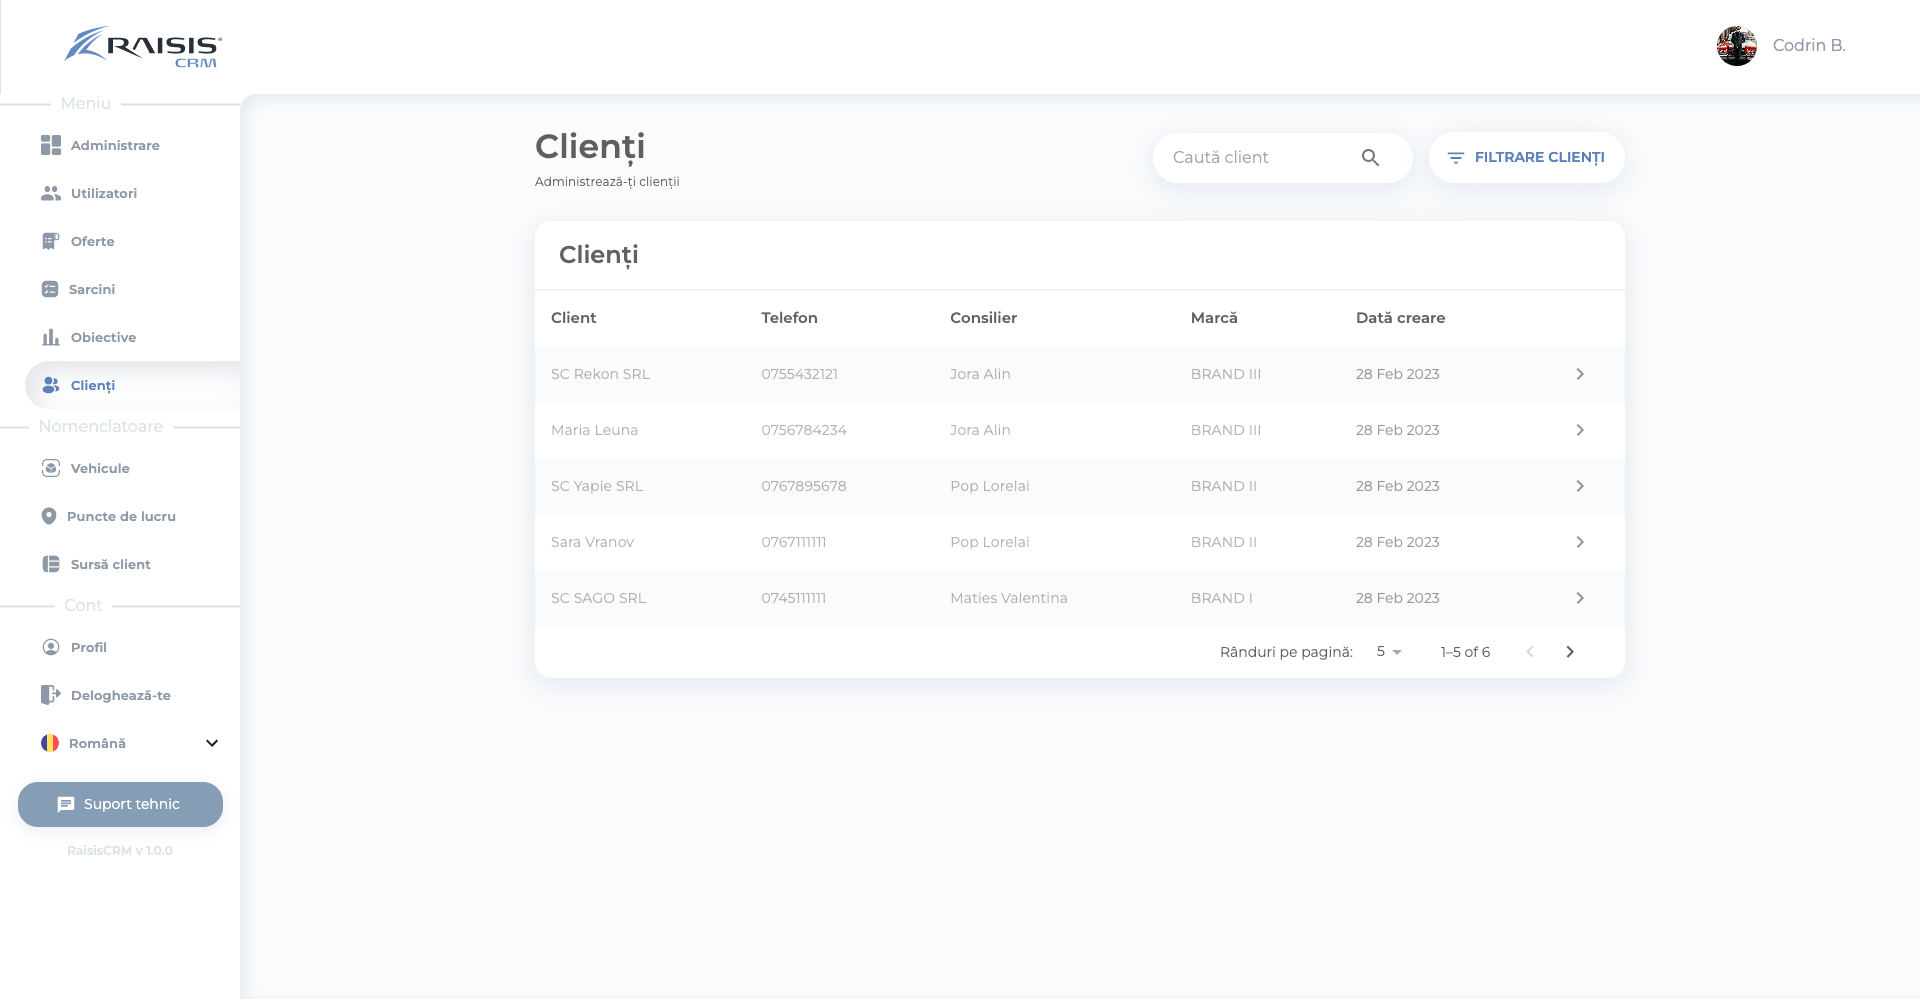The image size is (1920, 999).
Task: Click the FILTRARE CLIENȚI button
Action: (1526, 158)
